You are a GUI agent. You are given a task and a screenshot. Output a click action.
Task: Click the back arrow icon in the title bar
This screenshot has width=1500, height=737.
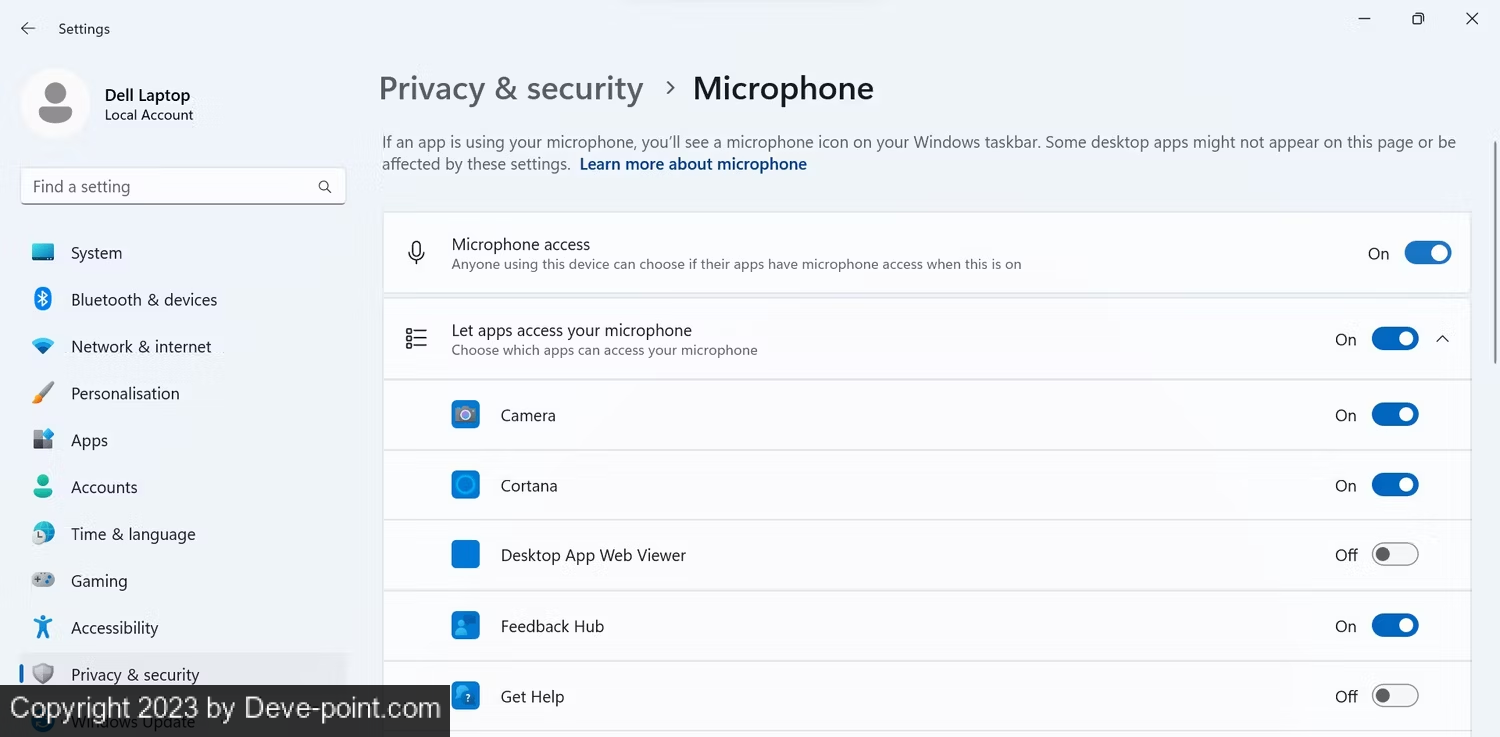[x=28, y=29]
